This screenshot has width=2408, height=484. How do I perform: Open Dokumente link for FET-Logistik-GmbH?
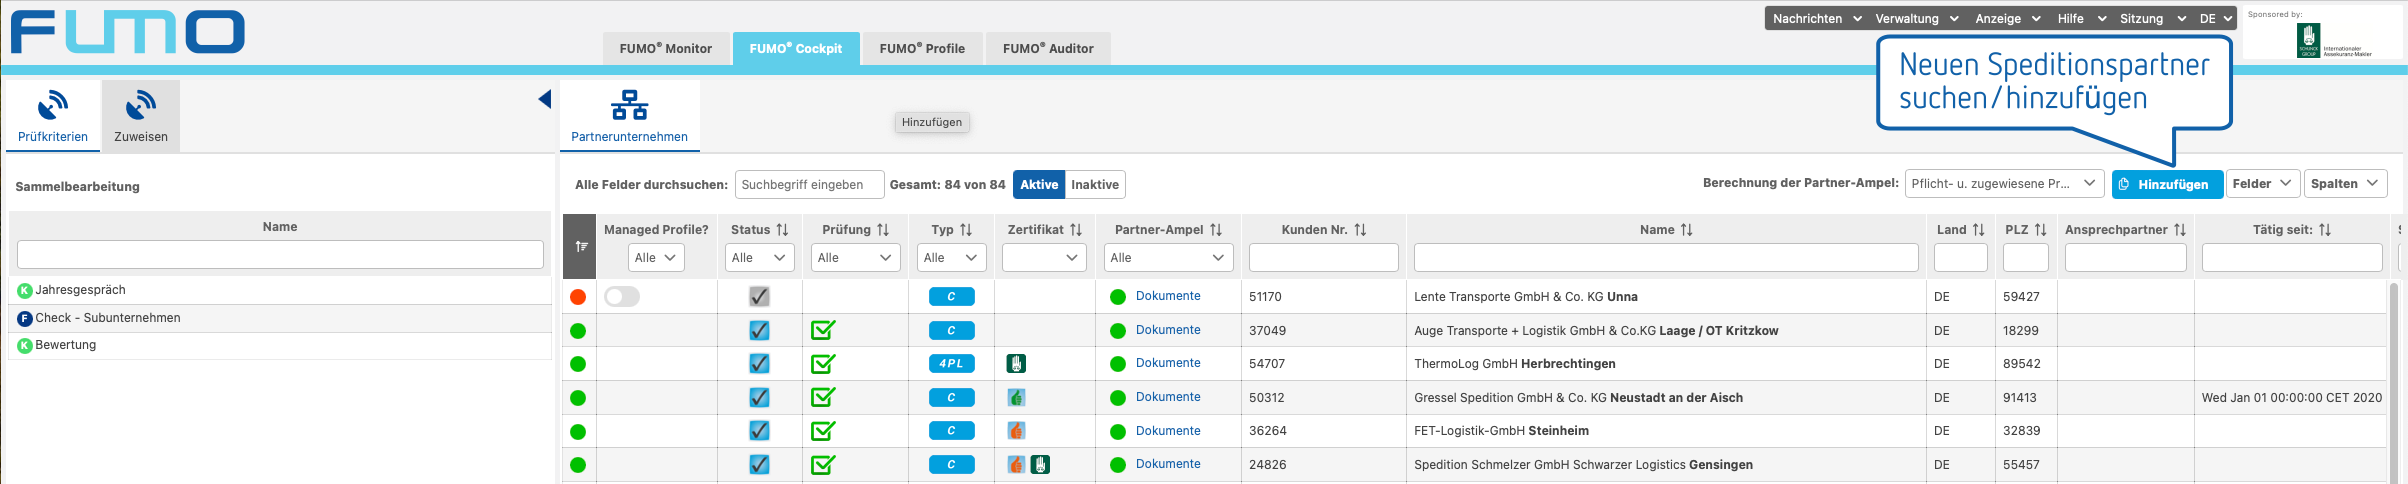click(1168, 431)
